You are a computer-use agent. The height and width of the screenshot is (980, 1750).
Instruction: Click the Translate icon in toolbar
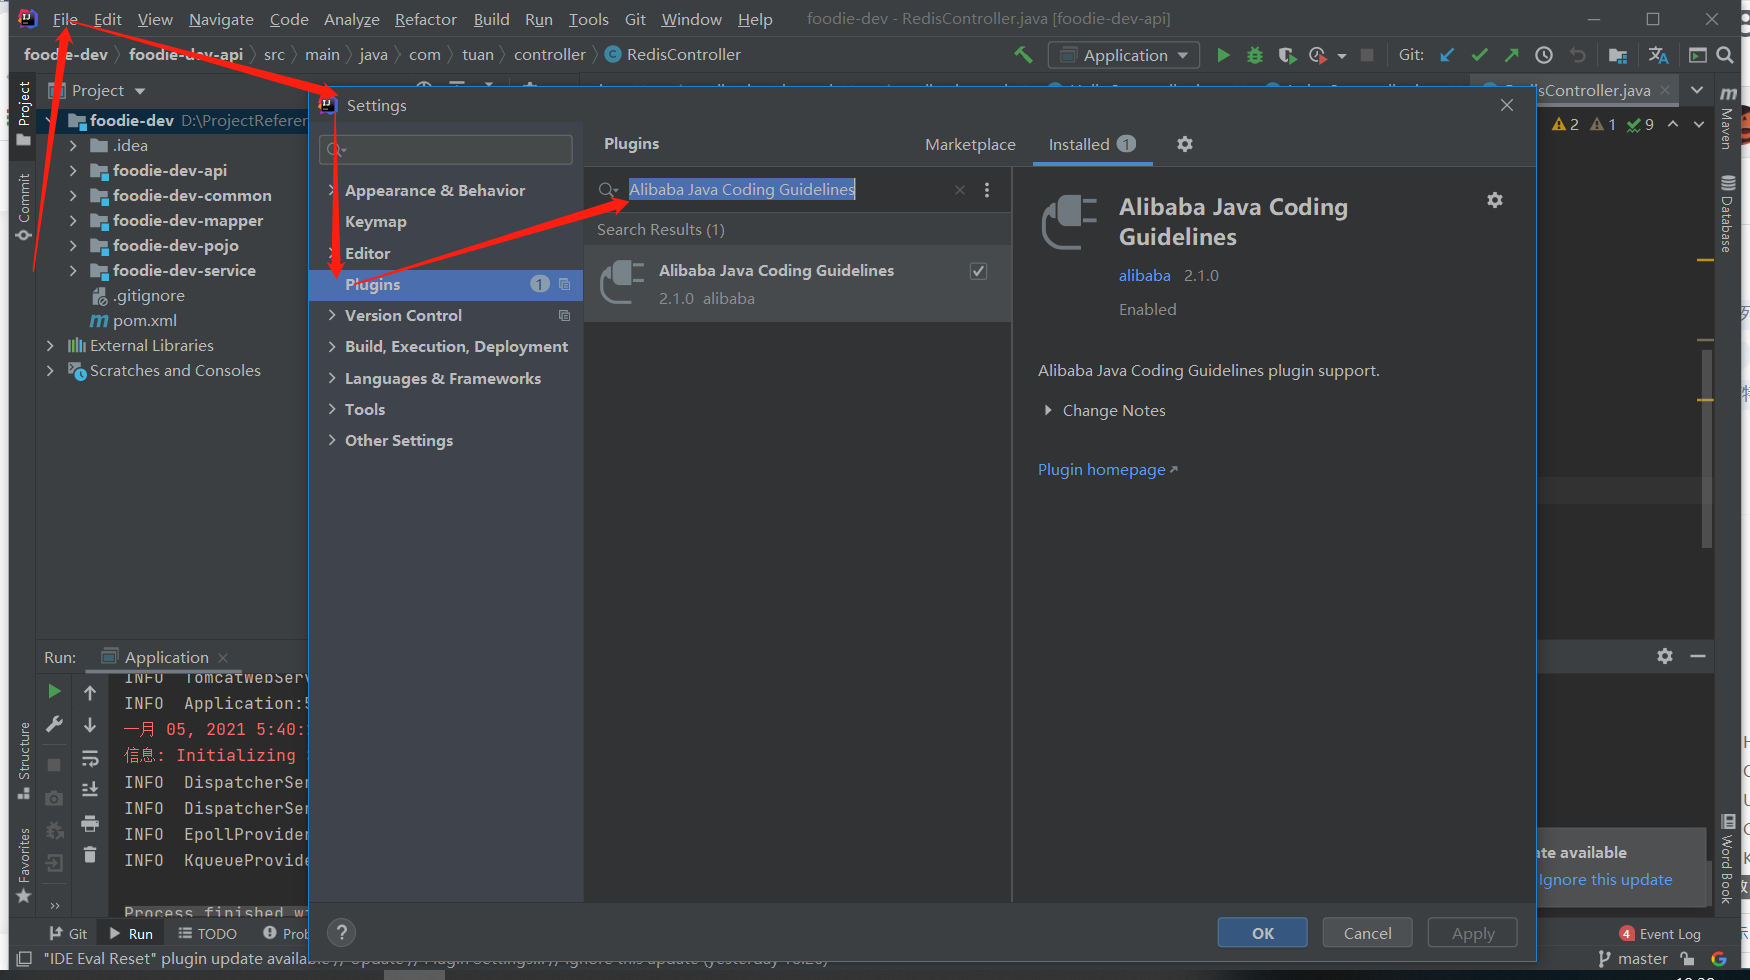[1658, 55]
